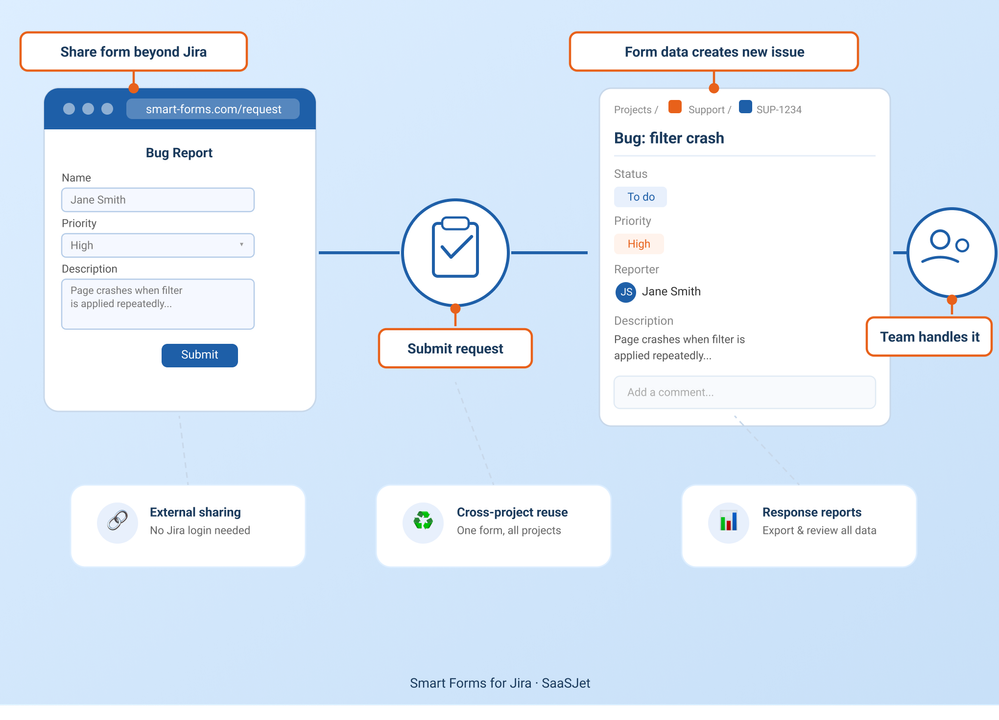Click the Description textarea about page crashes
Image resolution: width=999 pixels, height=720 pixels.
point(157,303)
